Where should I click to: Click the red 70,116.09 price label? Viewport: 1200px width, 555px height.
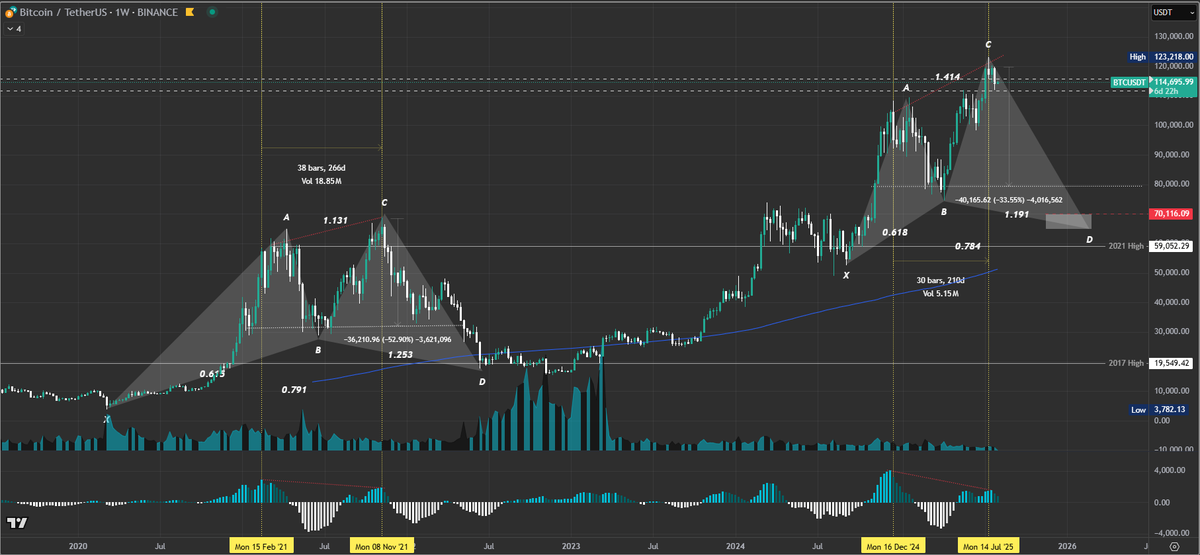point(1170,214)
